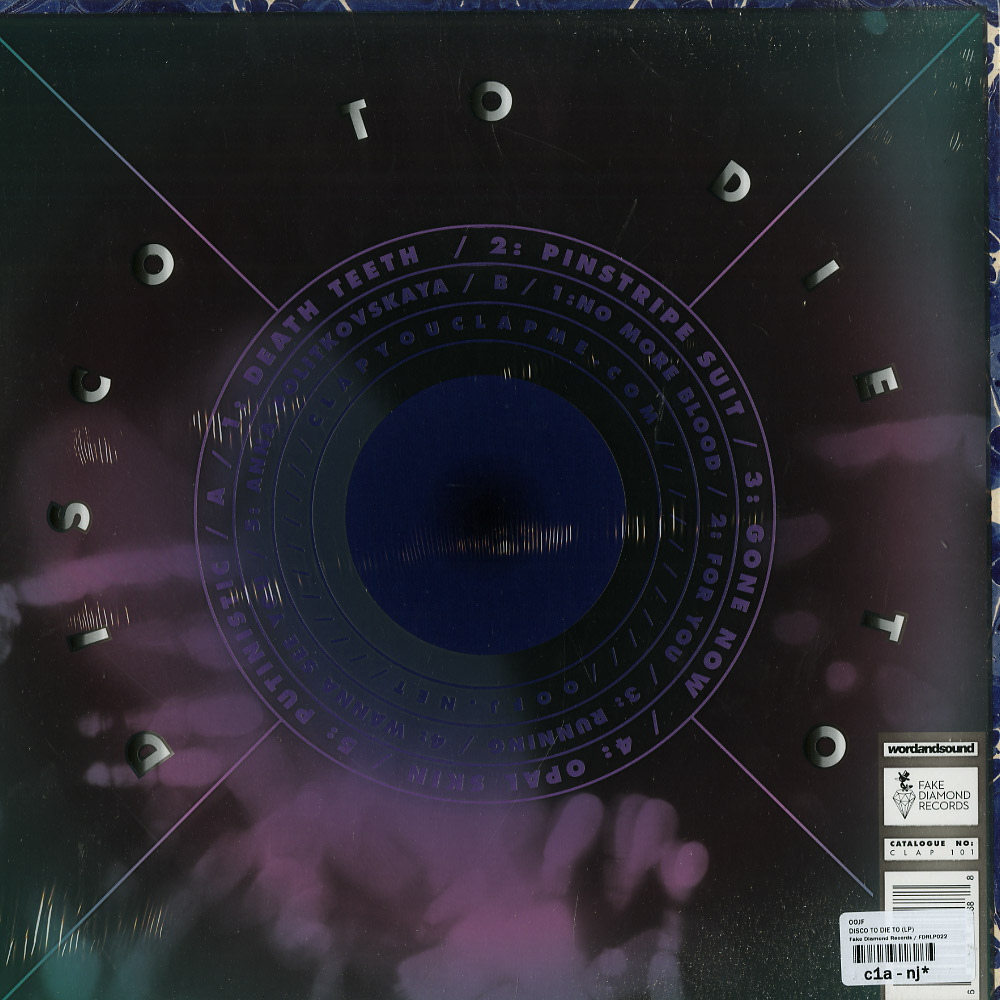Viewport: 1000px width, 1000px height.
Task: Click 'Fake Diamond Records / FDRLP022' sticker line
Action: coord(898,939)
